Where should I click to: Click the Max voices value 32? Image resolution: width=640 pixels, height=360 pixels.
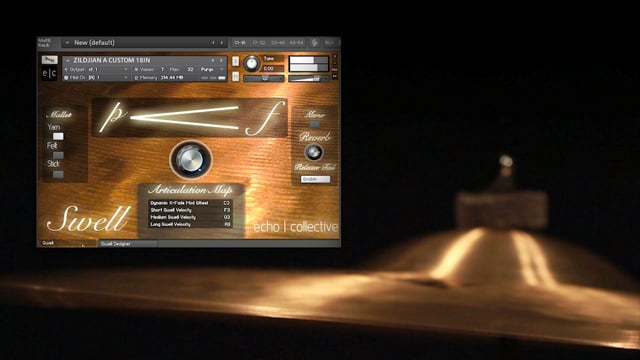(x=190, y=69)
